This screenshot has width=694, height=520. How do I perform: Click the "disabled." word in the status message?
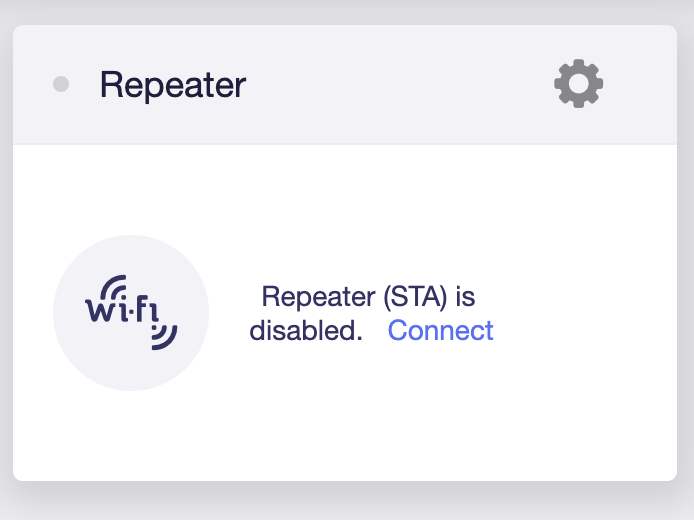pos(305,330)
